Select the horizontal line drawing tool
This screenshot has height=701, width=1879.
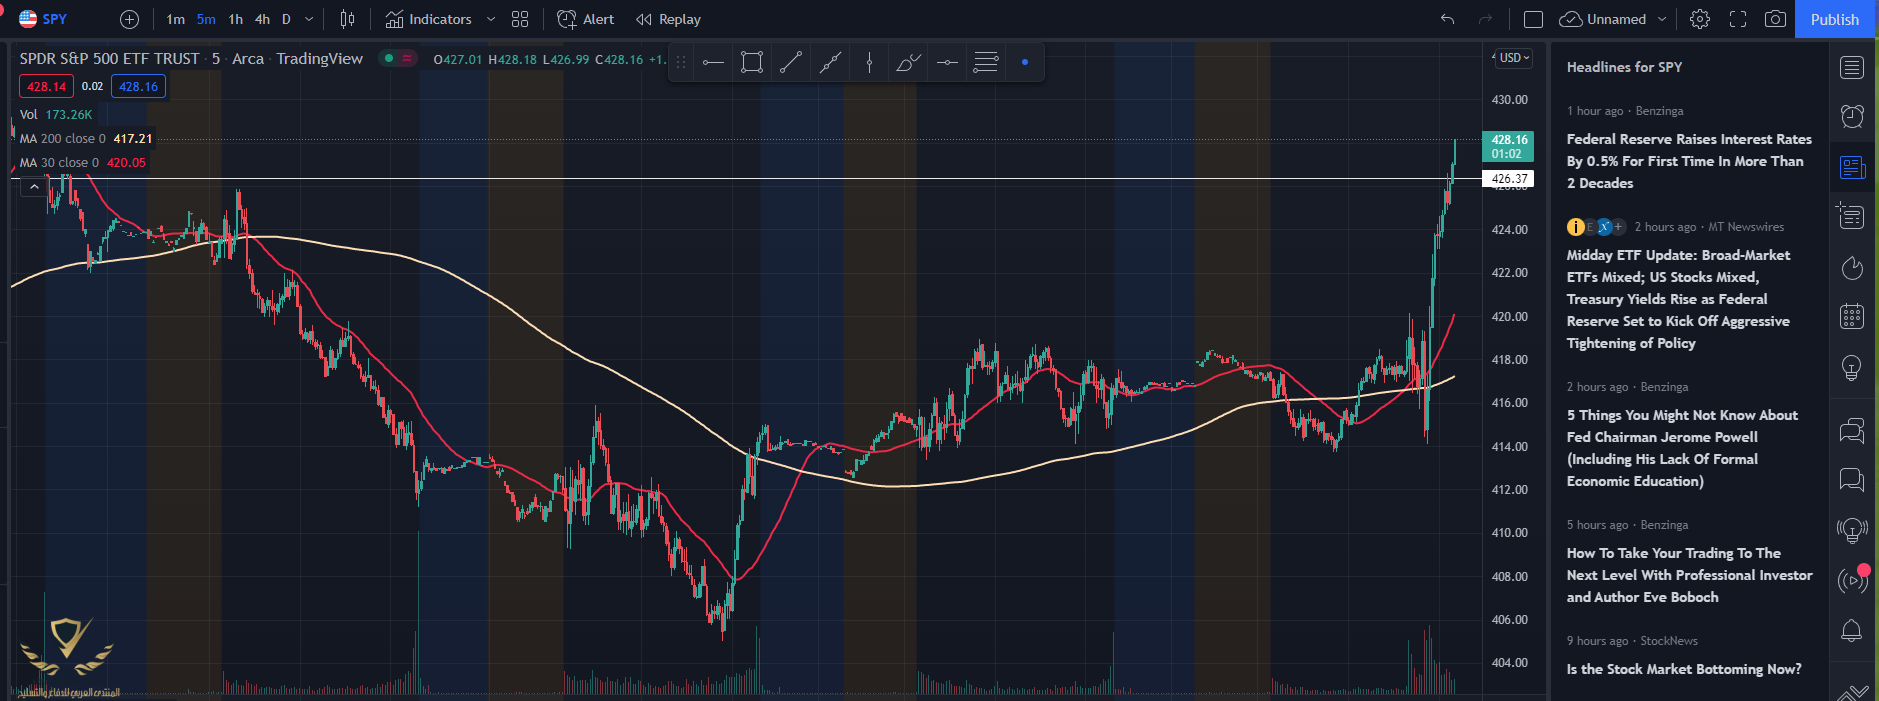pos(713,63)
